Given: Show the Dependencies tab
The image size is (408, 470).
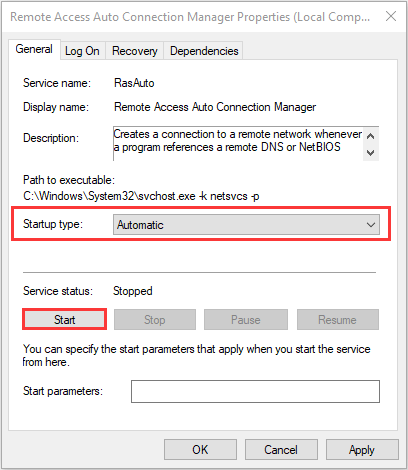Looking at the screenshot, I should (x=204, y=51).
